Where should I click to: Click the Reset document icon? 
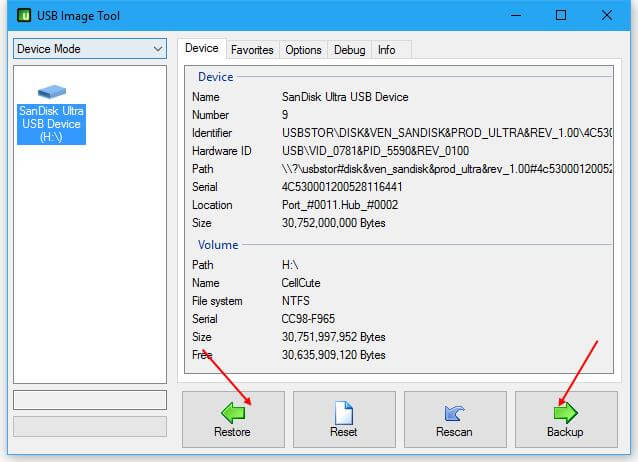344,413
